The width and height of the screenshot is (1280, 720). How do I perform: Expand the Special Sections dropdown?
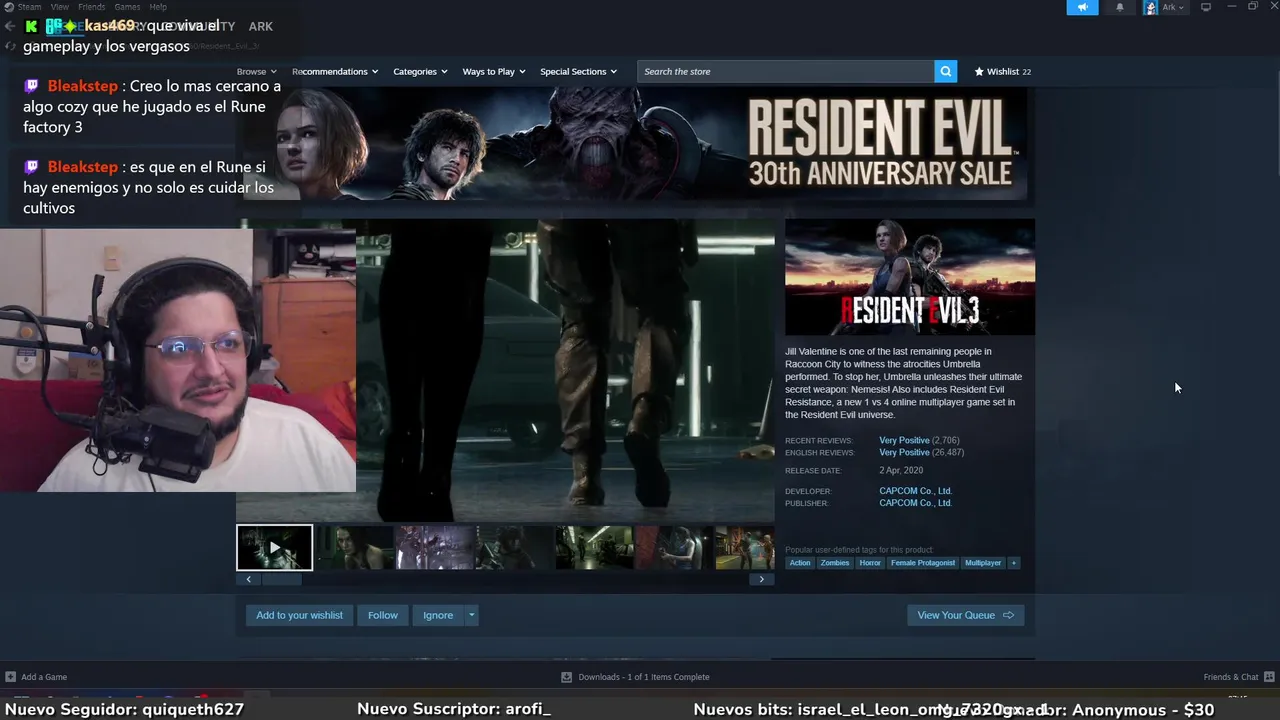coord(578,72)
